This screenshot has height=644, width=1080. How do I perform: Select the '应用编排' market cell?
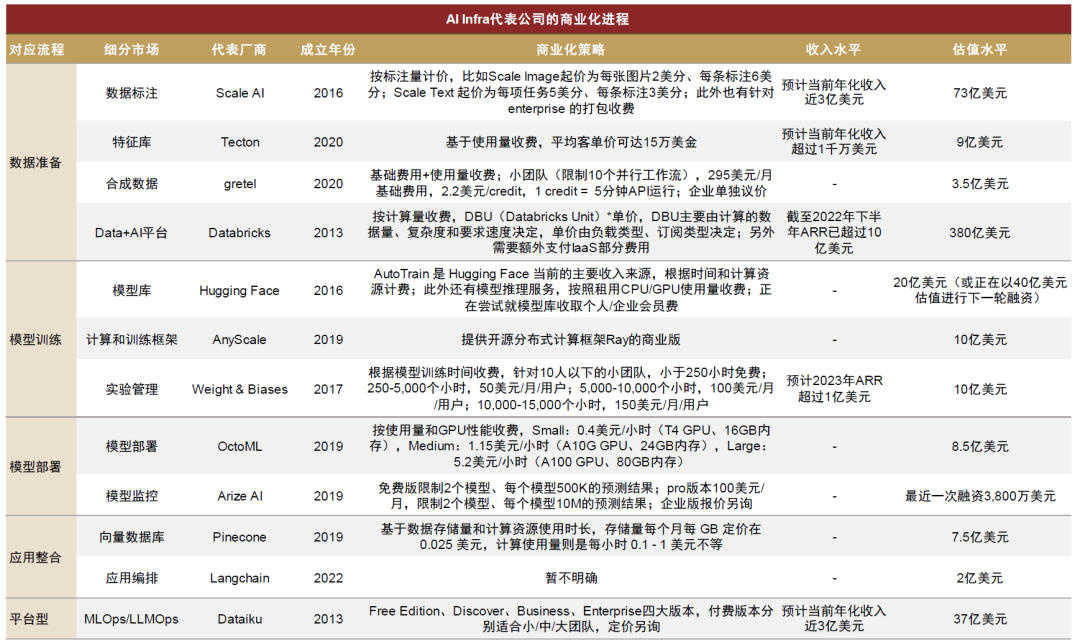tap(132, 578)
